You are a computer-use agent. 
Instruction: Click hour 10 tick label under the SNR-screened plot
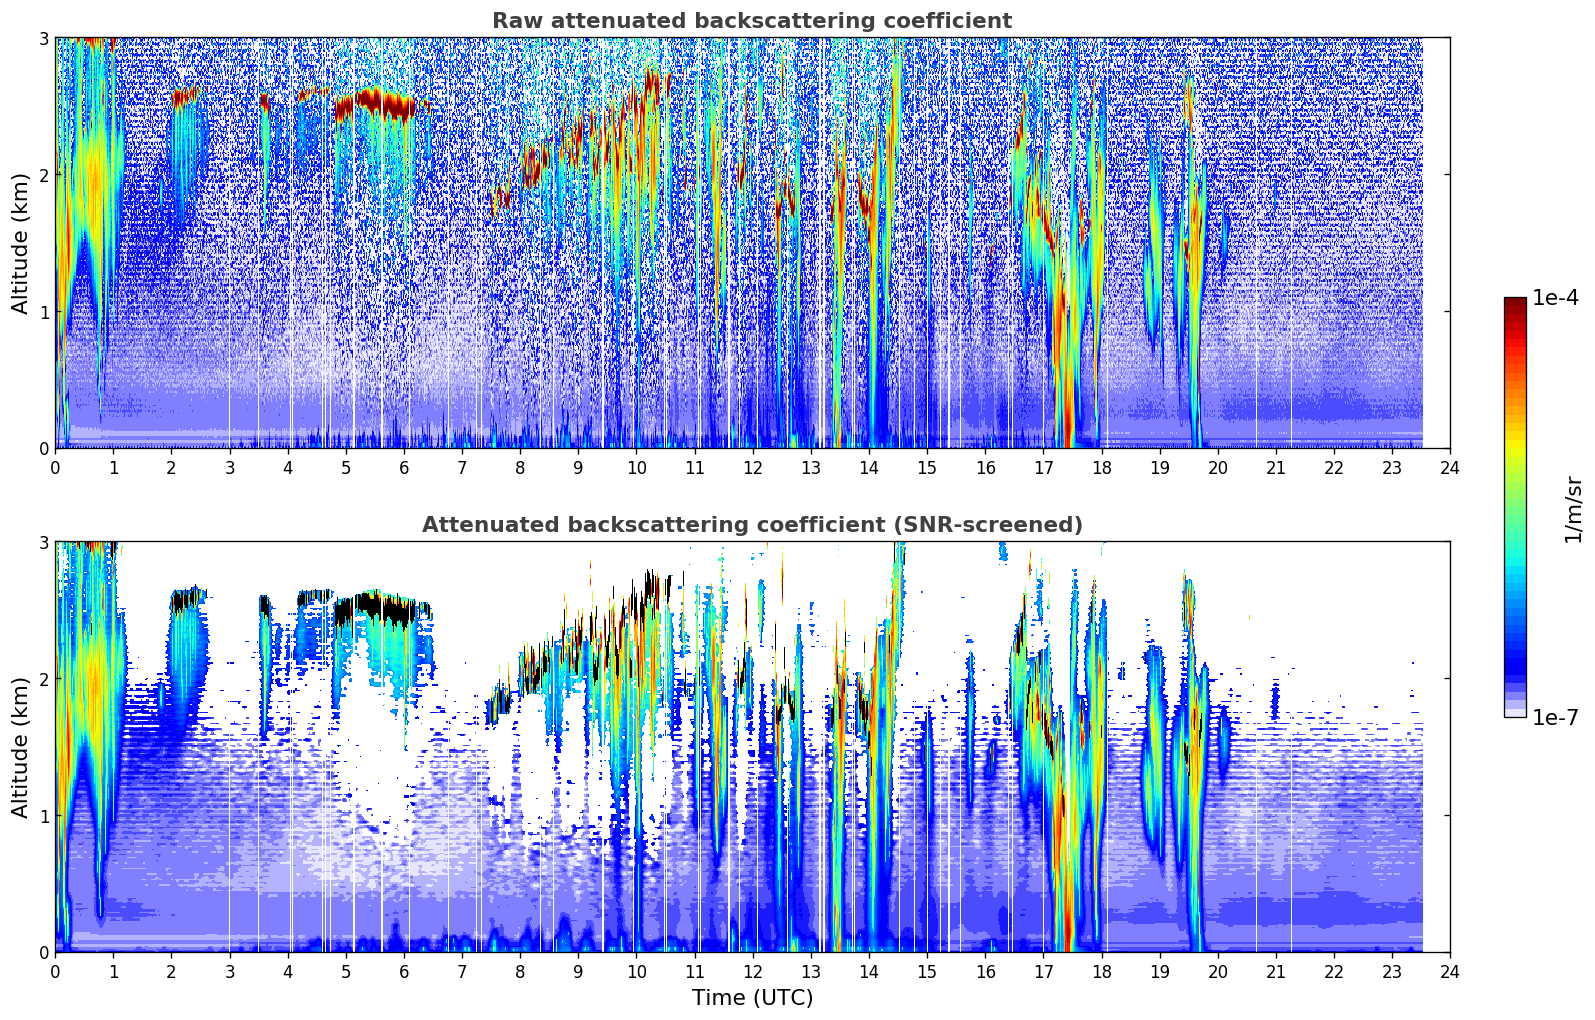point(636,971)
